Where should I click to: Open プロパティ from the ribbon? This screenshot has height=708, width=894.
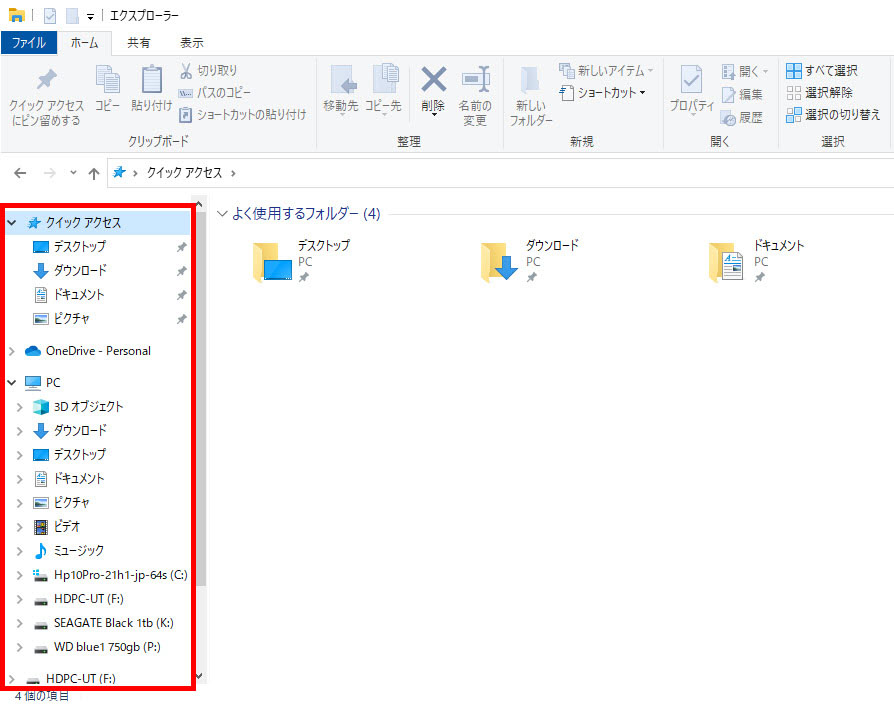(x=691, y=82)
